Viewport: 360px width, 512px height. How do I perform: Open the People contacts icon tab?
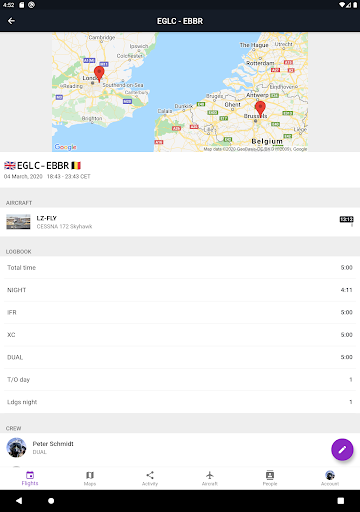point(270,479)
